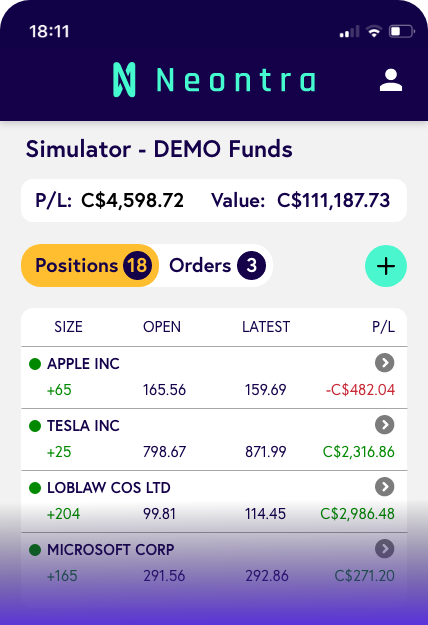Open Apple Inc details arrow
This screenshot has width=428, height=625.
point(385,363)
